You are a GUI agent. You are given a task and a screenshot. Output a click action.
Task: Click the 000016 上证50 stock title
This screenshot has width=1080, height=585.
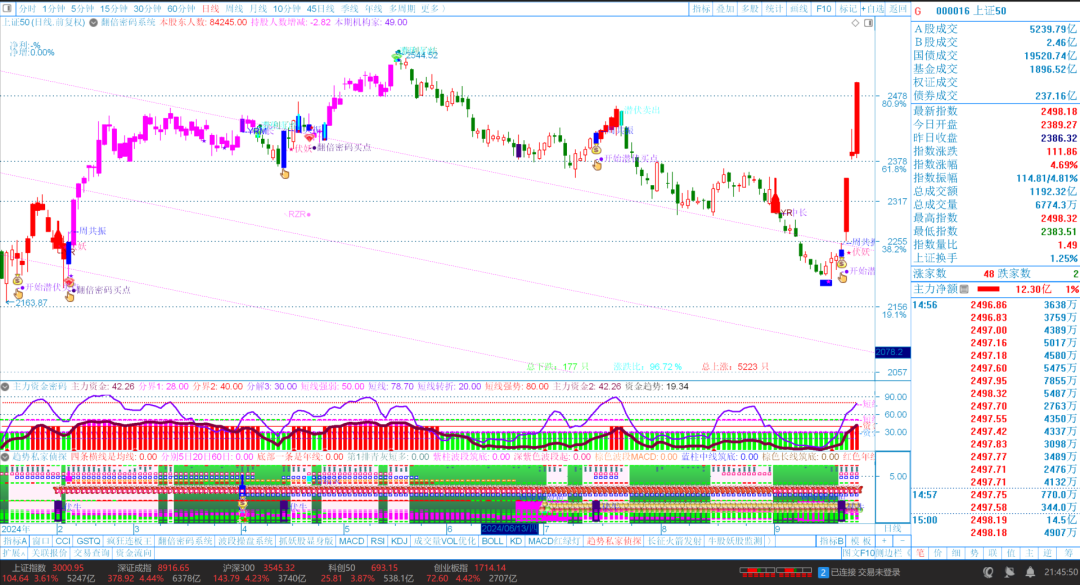(x=971, y=11)
